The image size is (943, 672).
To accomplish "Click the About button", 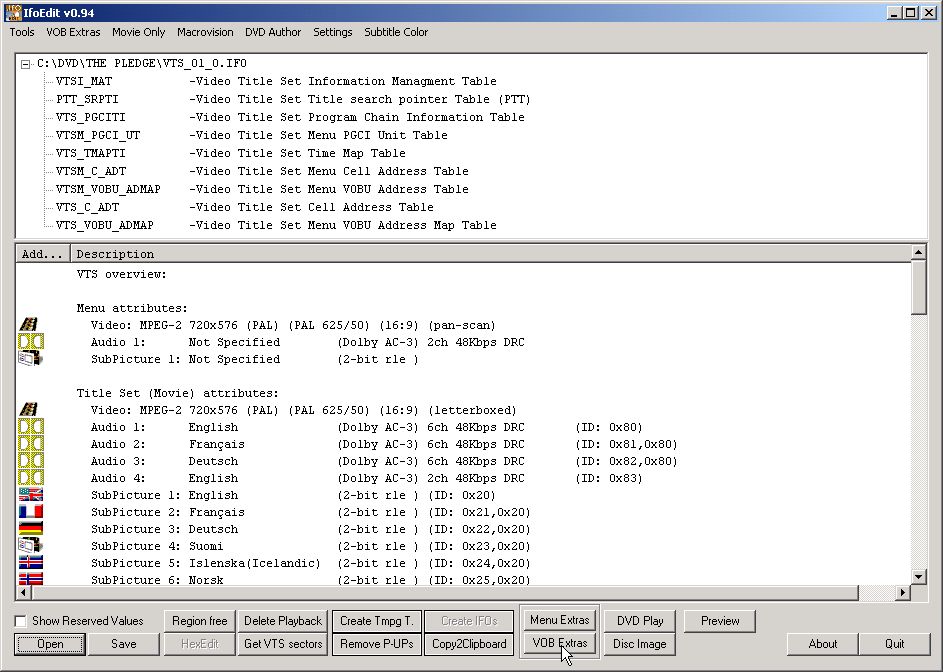I will click(823, 644).
